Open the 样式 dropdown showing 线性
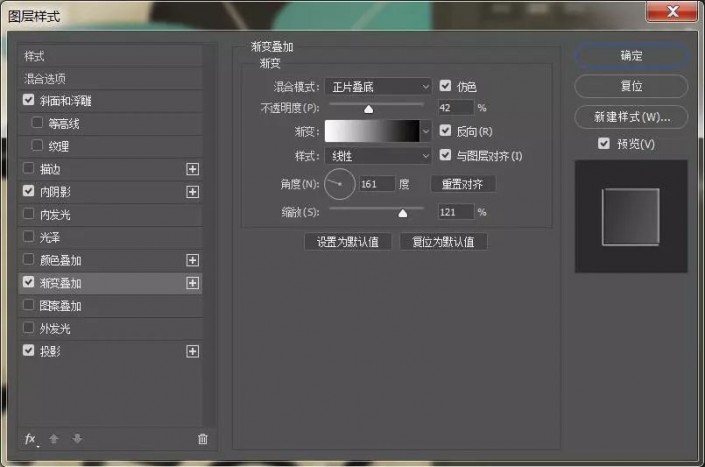 click(378, 156)
